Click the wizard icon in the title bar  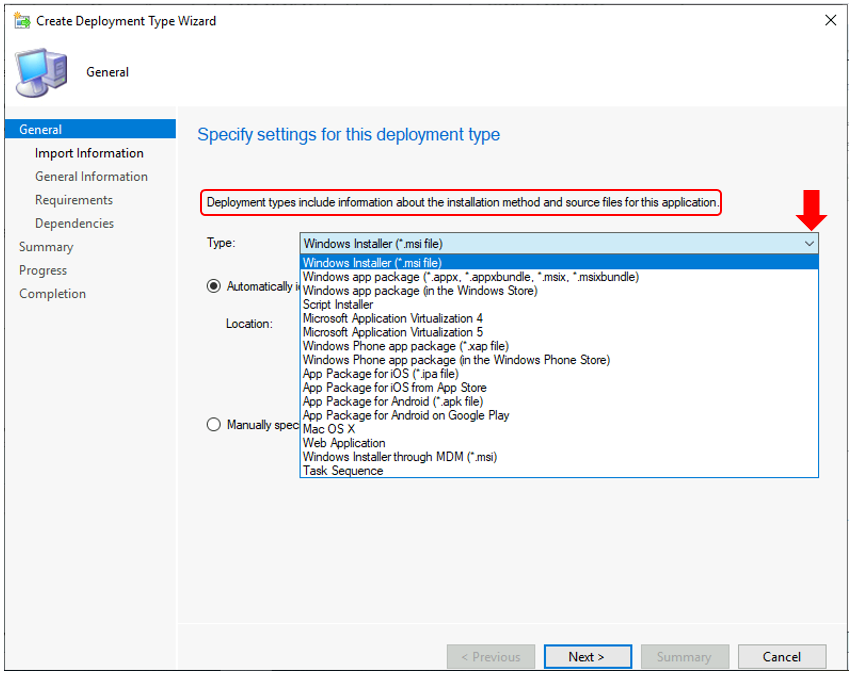coord(22,21)
